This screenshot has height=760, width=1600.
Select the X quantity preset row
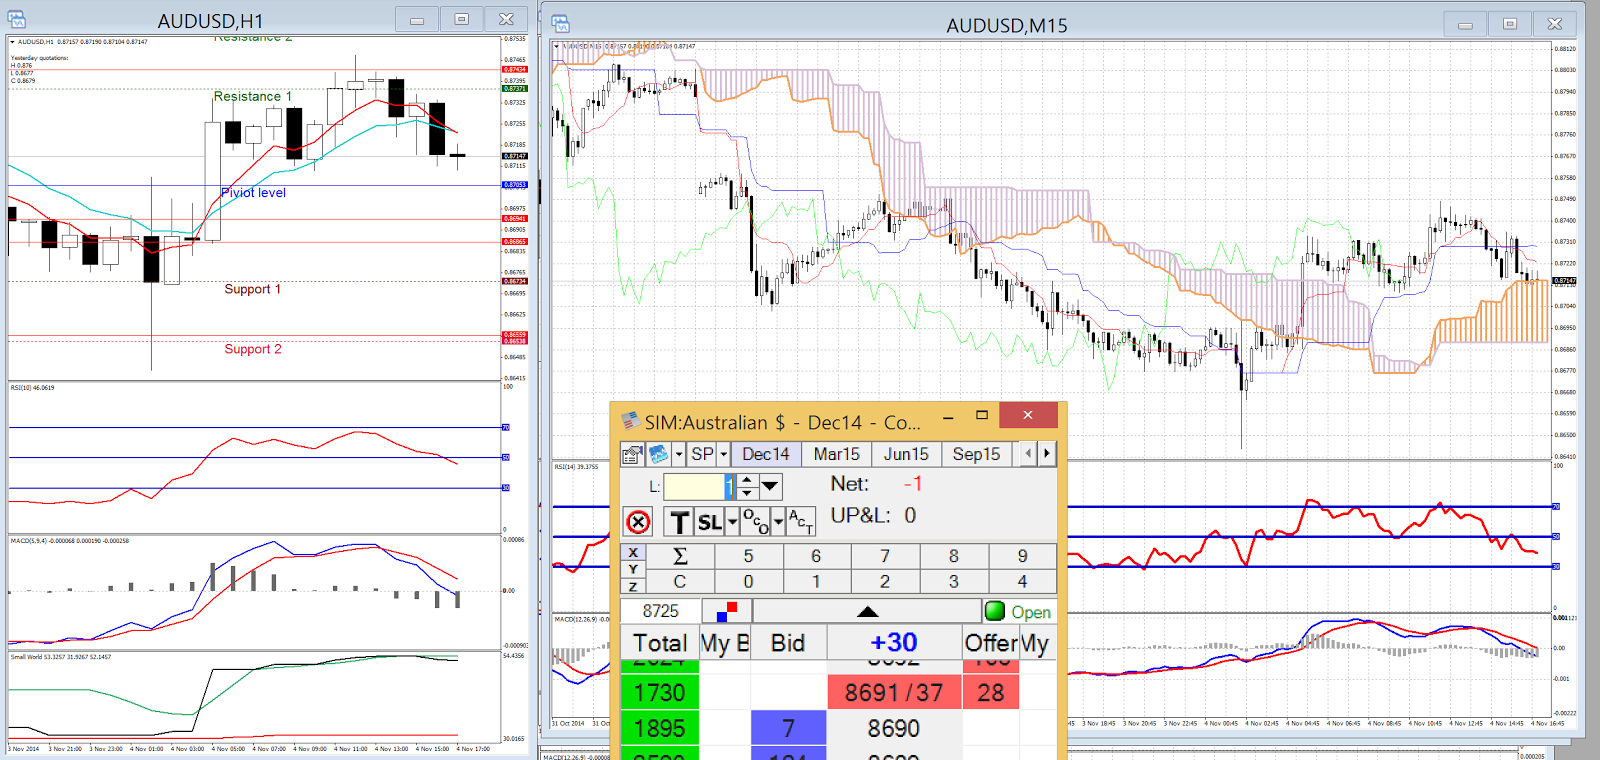coord(633,552)
